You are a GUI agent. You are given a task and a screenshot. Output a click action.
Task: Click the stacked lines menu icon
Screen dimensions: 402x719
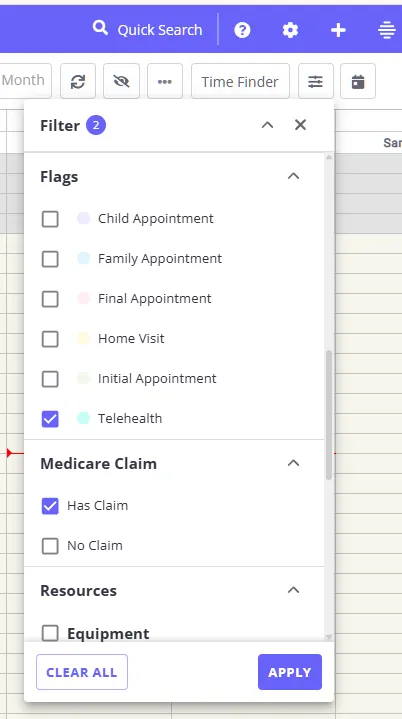(x=387, y=30)
